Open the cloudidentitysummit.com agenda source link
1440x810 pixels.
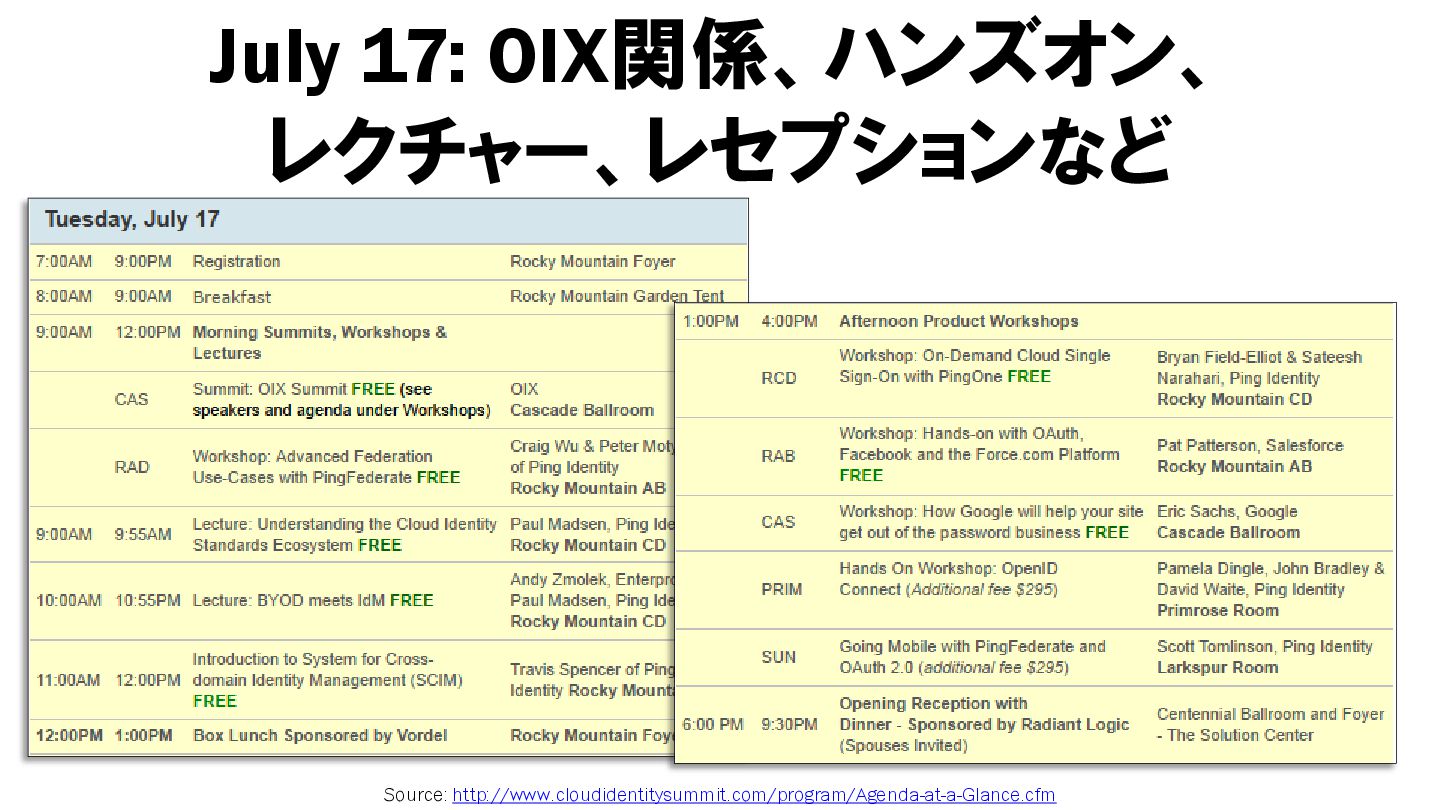pyautogui.click(x=754, y=795)
